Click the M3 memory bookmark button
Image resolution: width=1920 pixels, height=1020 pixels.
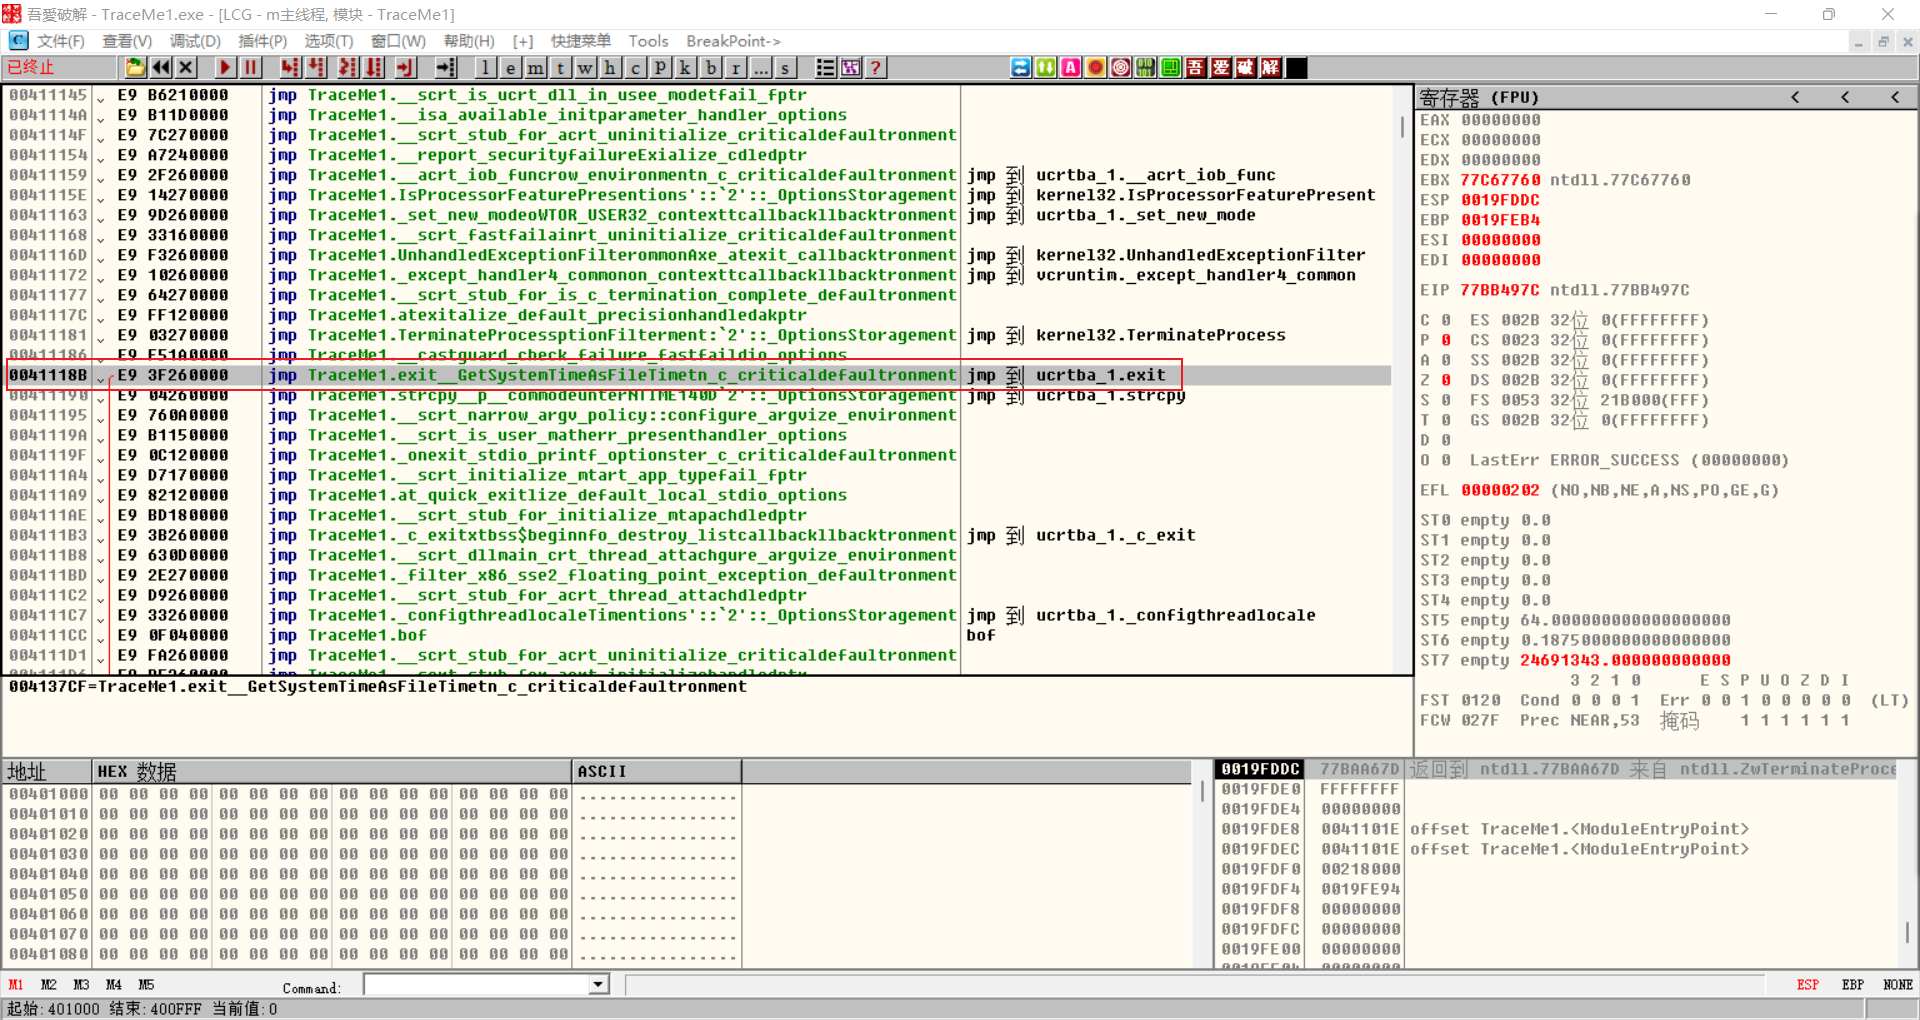[81, 985]
